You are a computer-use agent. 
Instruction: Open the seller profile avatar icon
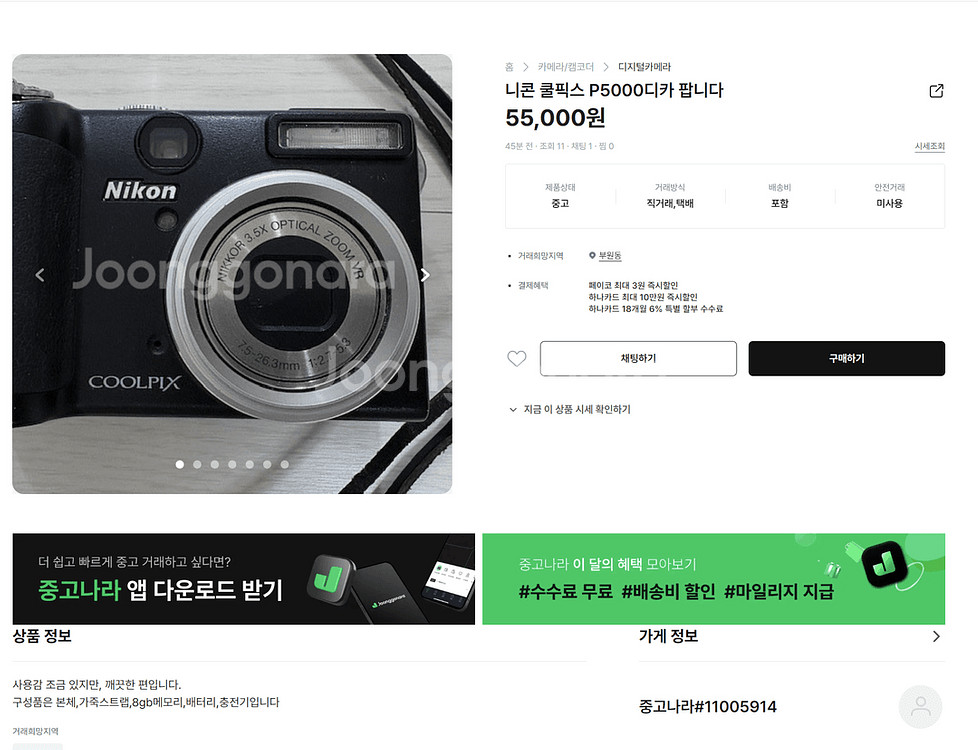pyautogui.click(x=920, y=706)
